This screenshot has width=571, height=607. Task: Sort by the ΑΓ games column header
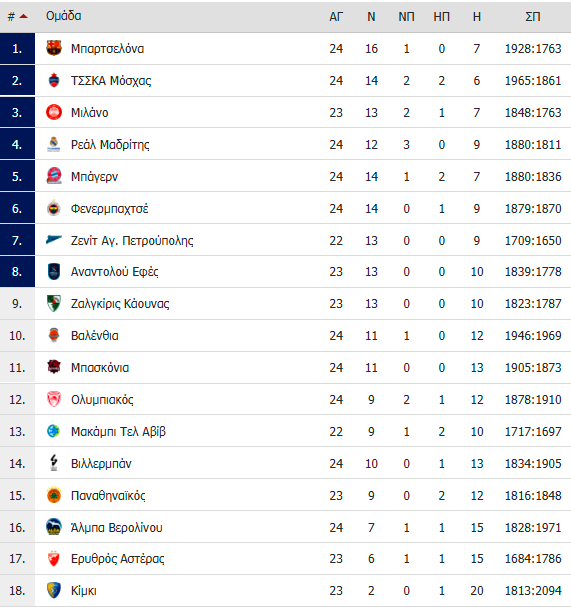pyautogui.click(x=336, y=17)
